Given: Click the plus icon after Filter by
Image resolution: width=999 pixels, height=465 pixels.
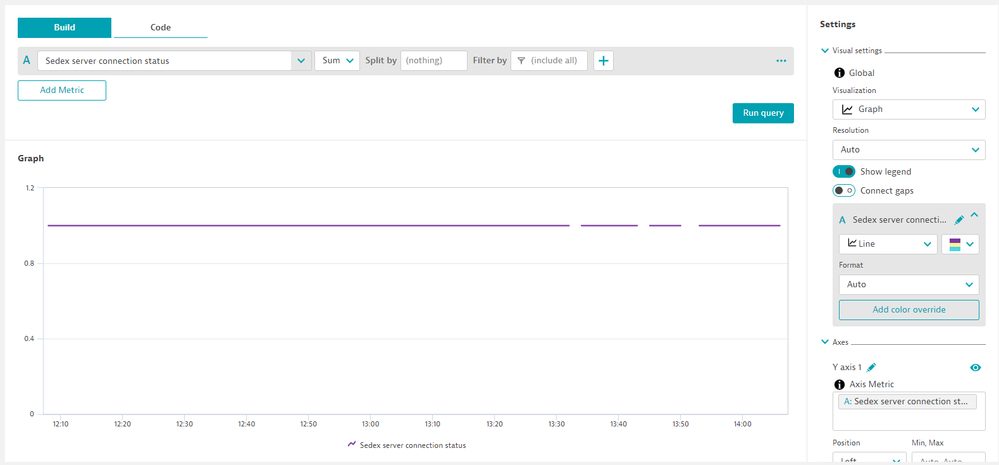Looking at the screenshot, I should click(x=603, y=61).
